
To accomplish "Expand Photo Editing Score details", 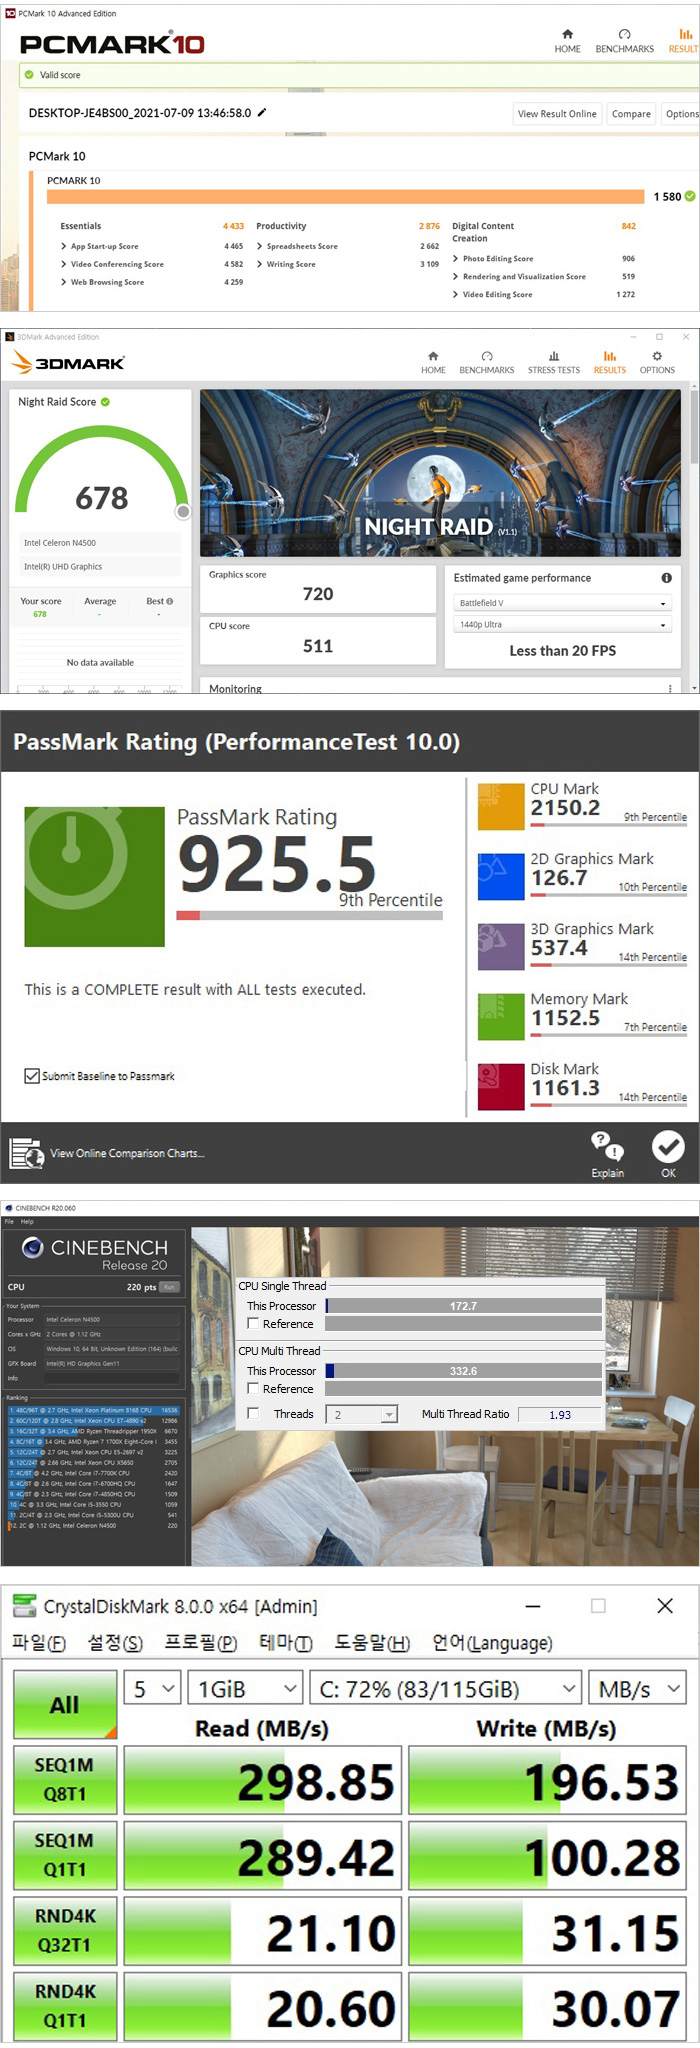I will pos(456,258).
